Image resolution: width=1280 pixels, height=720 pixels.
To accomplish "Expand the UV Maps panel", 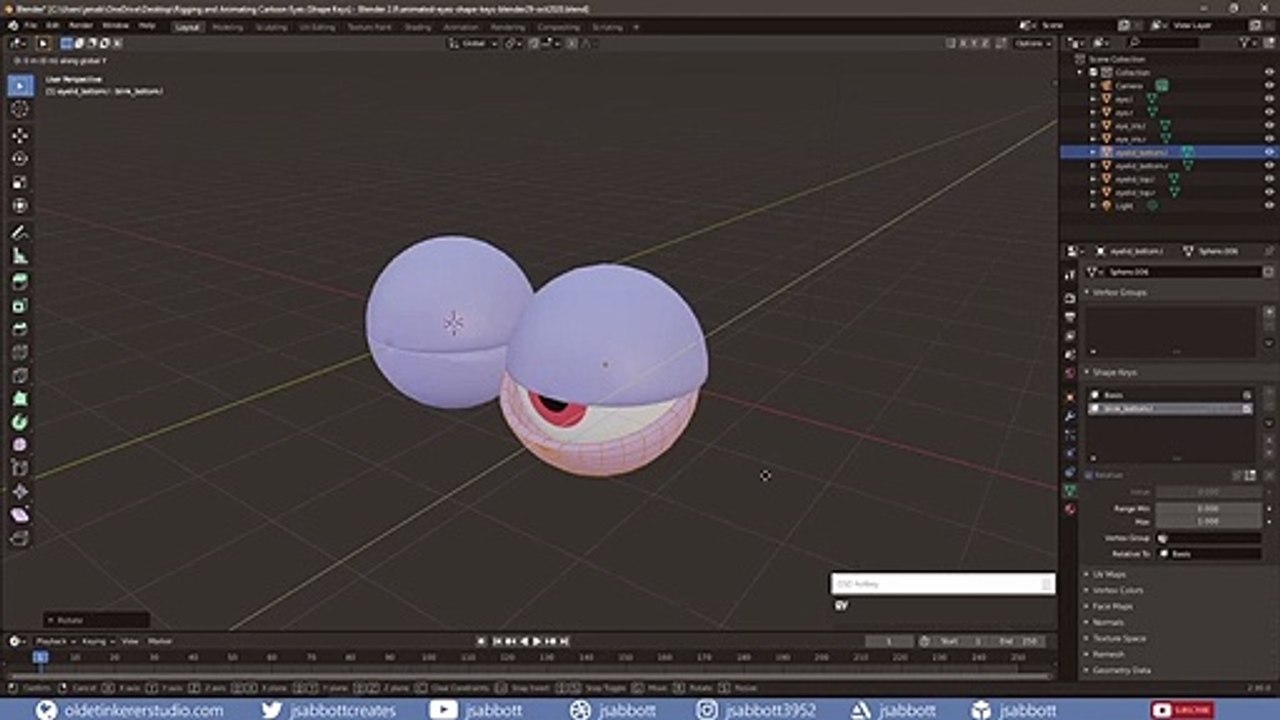I will tap(1108, 574).
